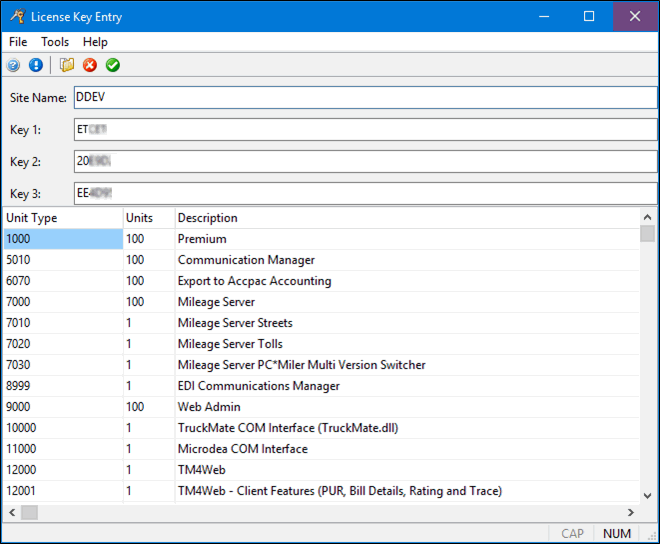Click the red X cancel icon
This screenshot has width=660, height=544.
click(x=90, y=66)
